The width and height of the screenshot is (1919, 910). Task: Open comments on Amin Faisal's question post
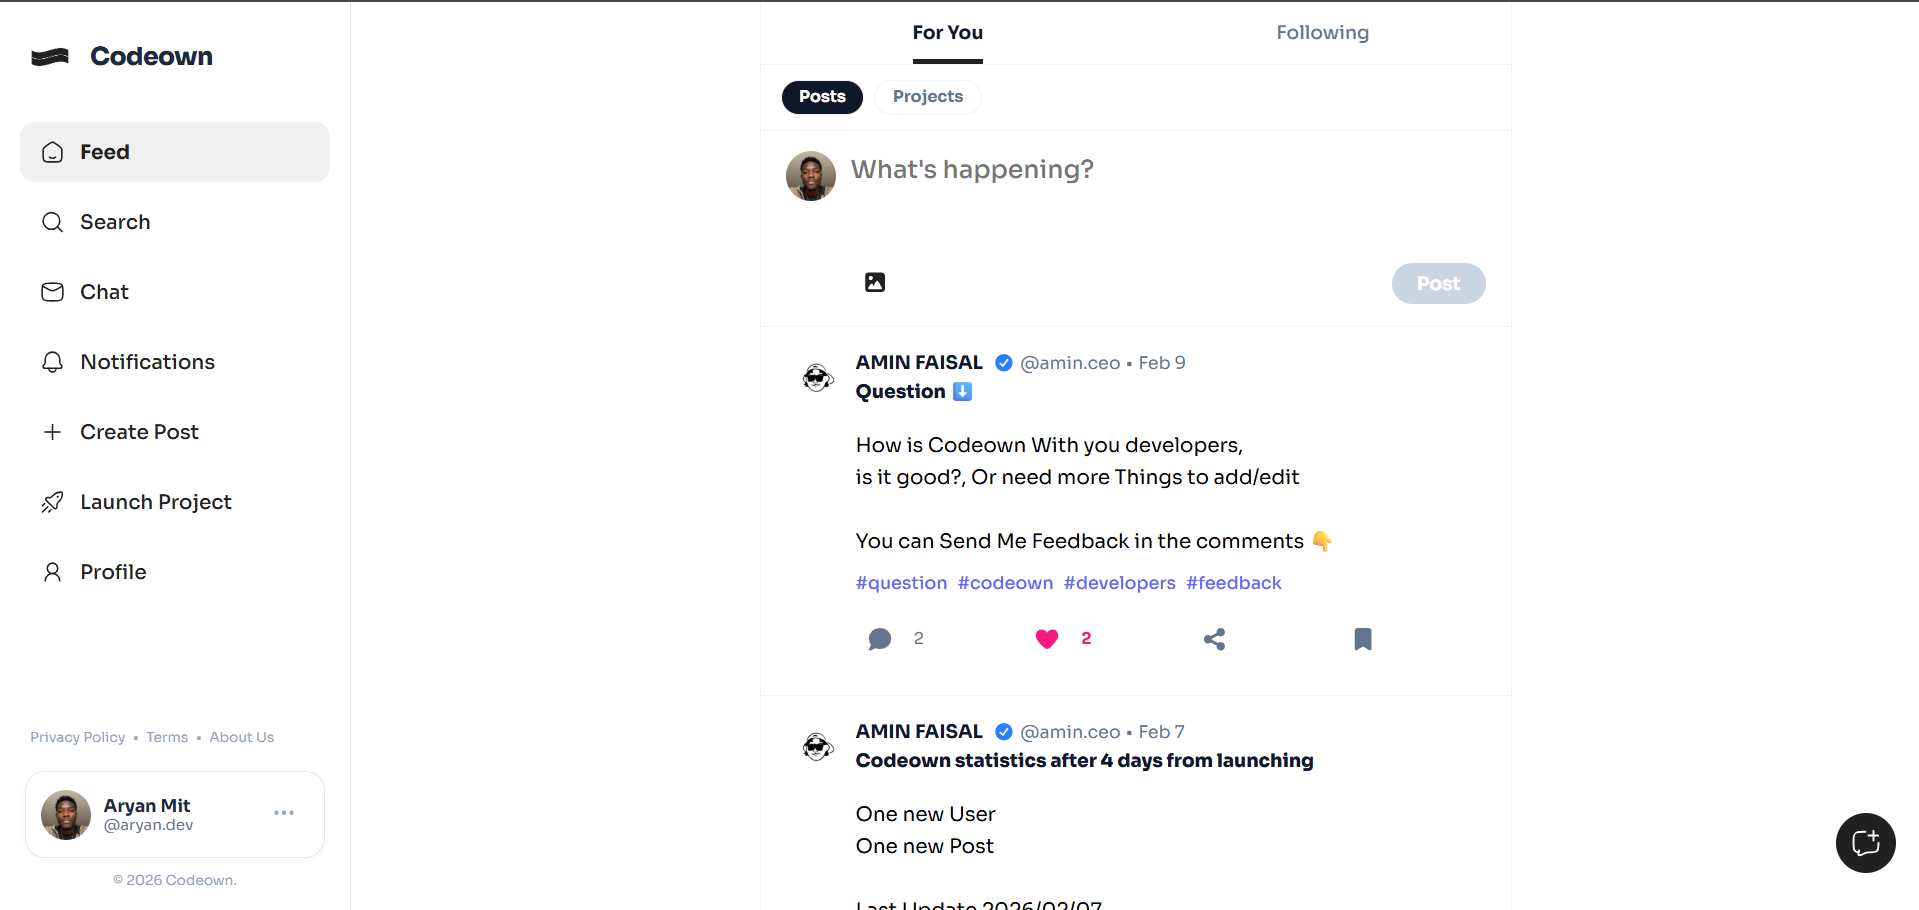[880, 639]
